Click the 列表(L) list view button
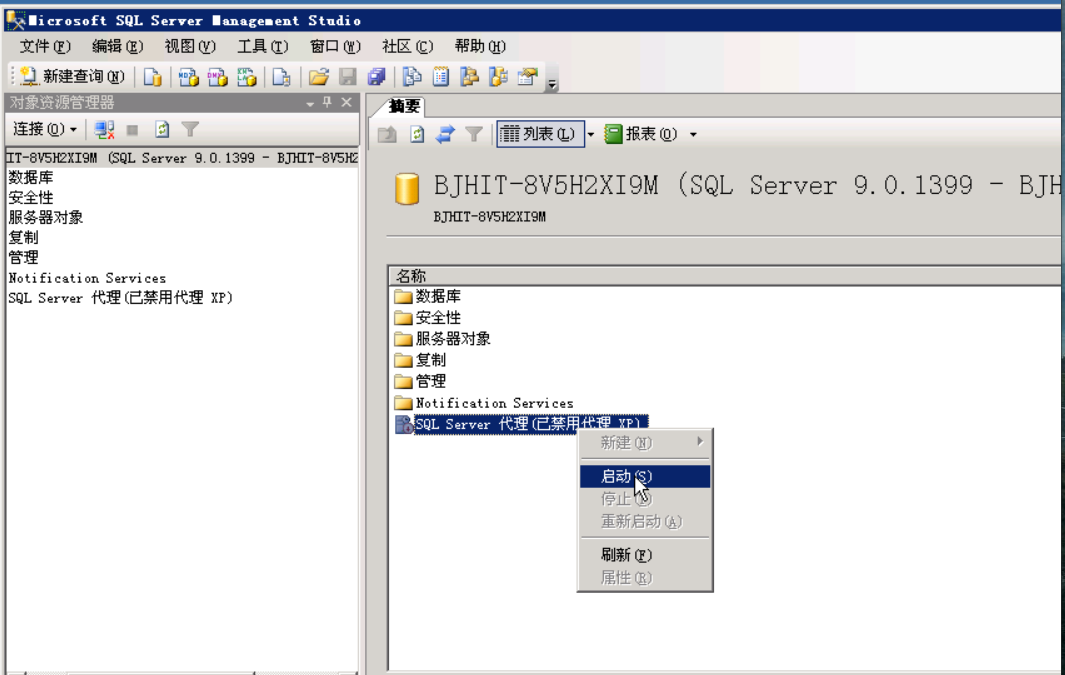The width and height of the screenshot is (1065, 675). coord(540,134)
